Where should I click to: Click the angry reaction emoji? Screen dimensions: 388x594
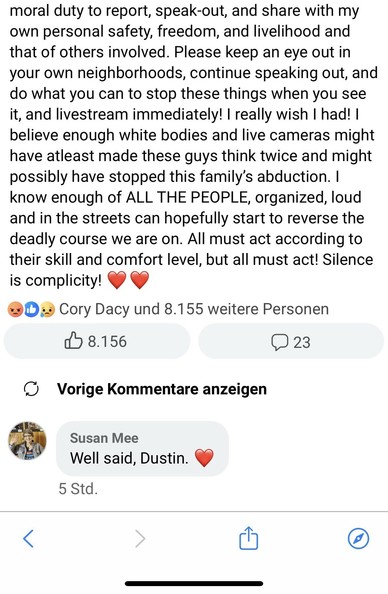click(15, 310)
